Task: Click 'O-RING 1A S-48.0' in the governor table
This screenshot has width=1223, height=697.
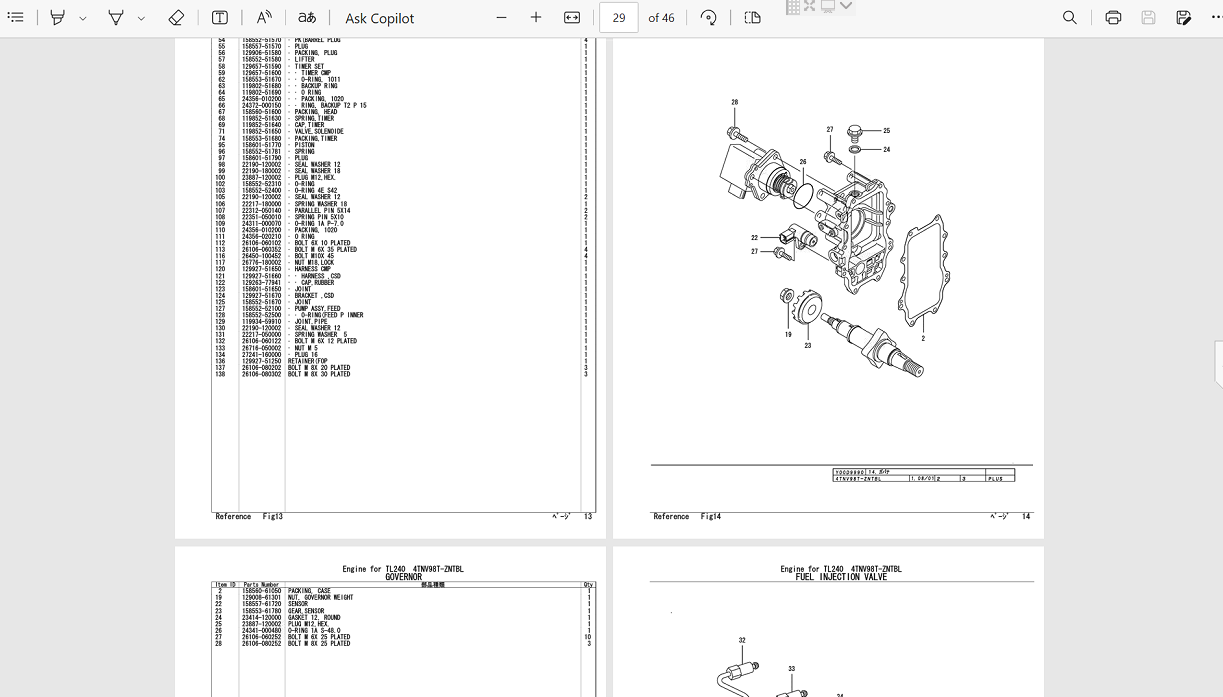Action: click(315, 631)
